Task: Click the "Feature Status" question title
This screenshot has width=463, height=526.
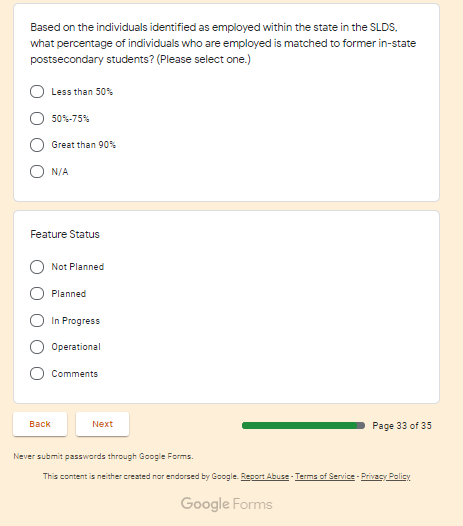Action: (x=65, y=234)
